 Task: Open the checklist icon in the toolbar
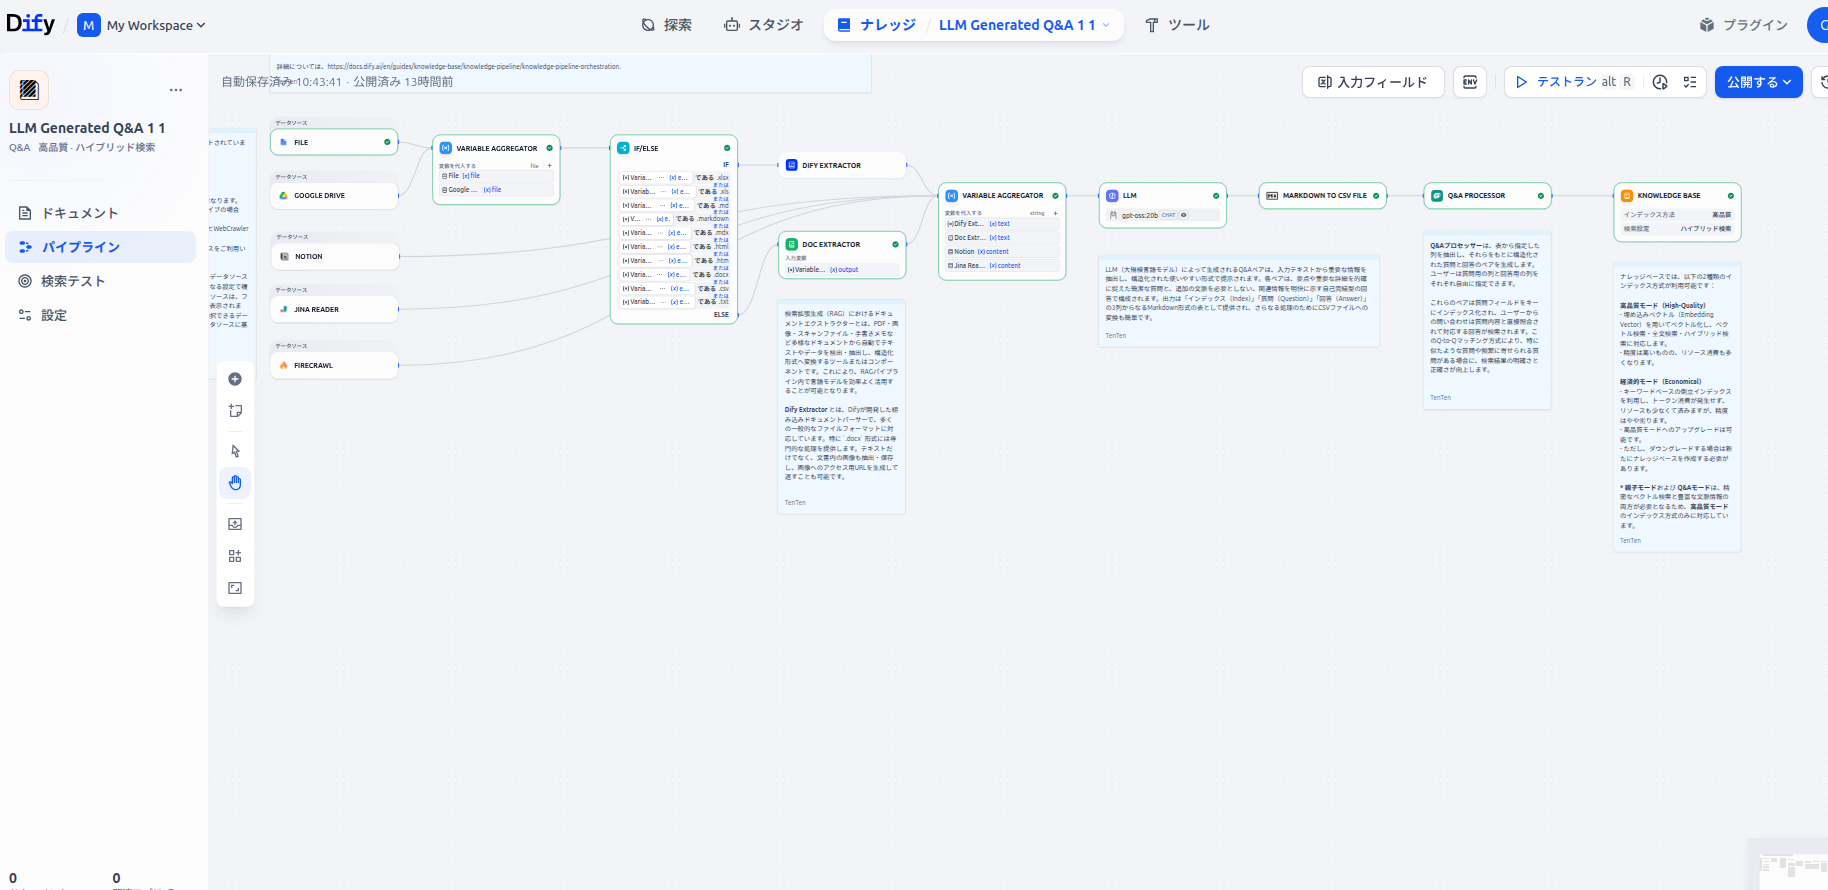point(1690,82)
